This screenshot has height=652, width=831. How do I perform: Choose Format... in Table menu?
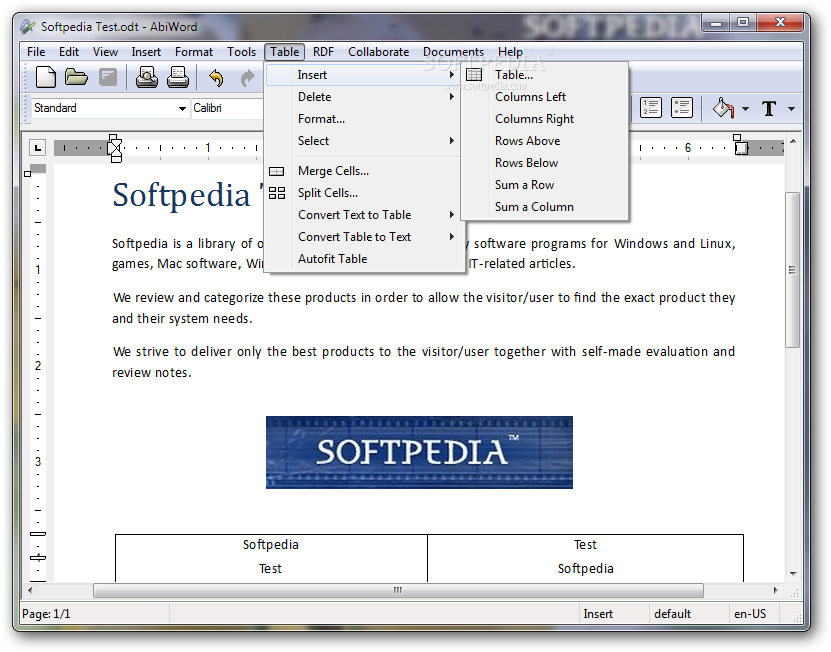pos(363,119)
